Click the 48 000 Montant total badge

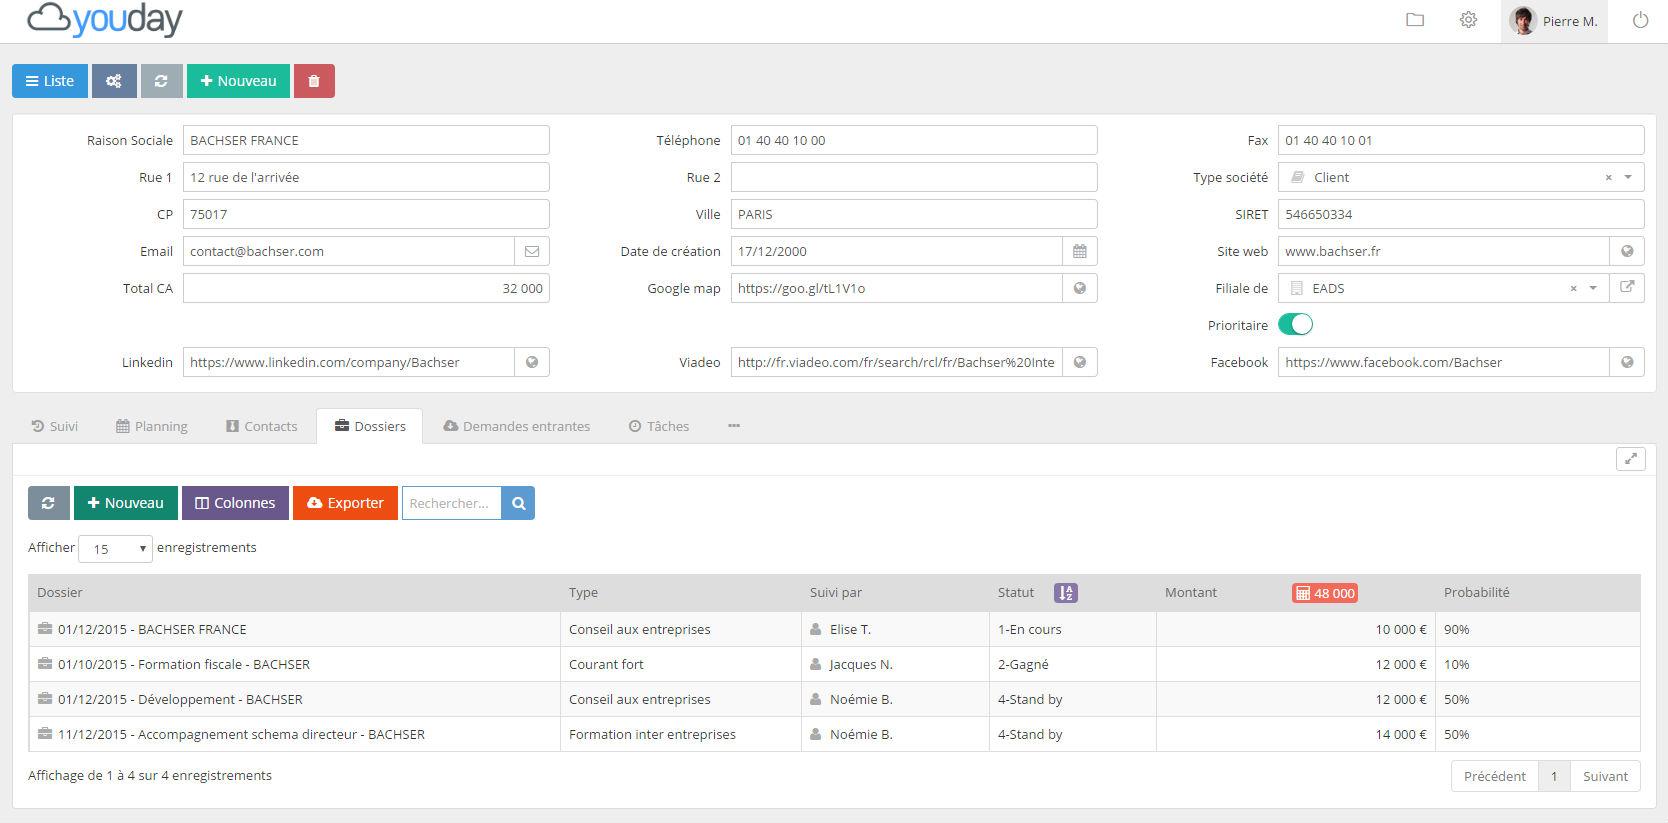[x=1325, y=593]
